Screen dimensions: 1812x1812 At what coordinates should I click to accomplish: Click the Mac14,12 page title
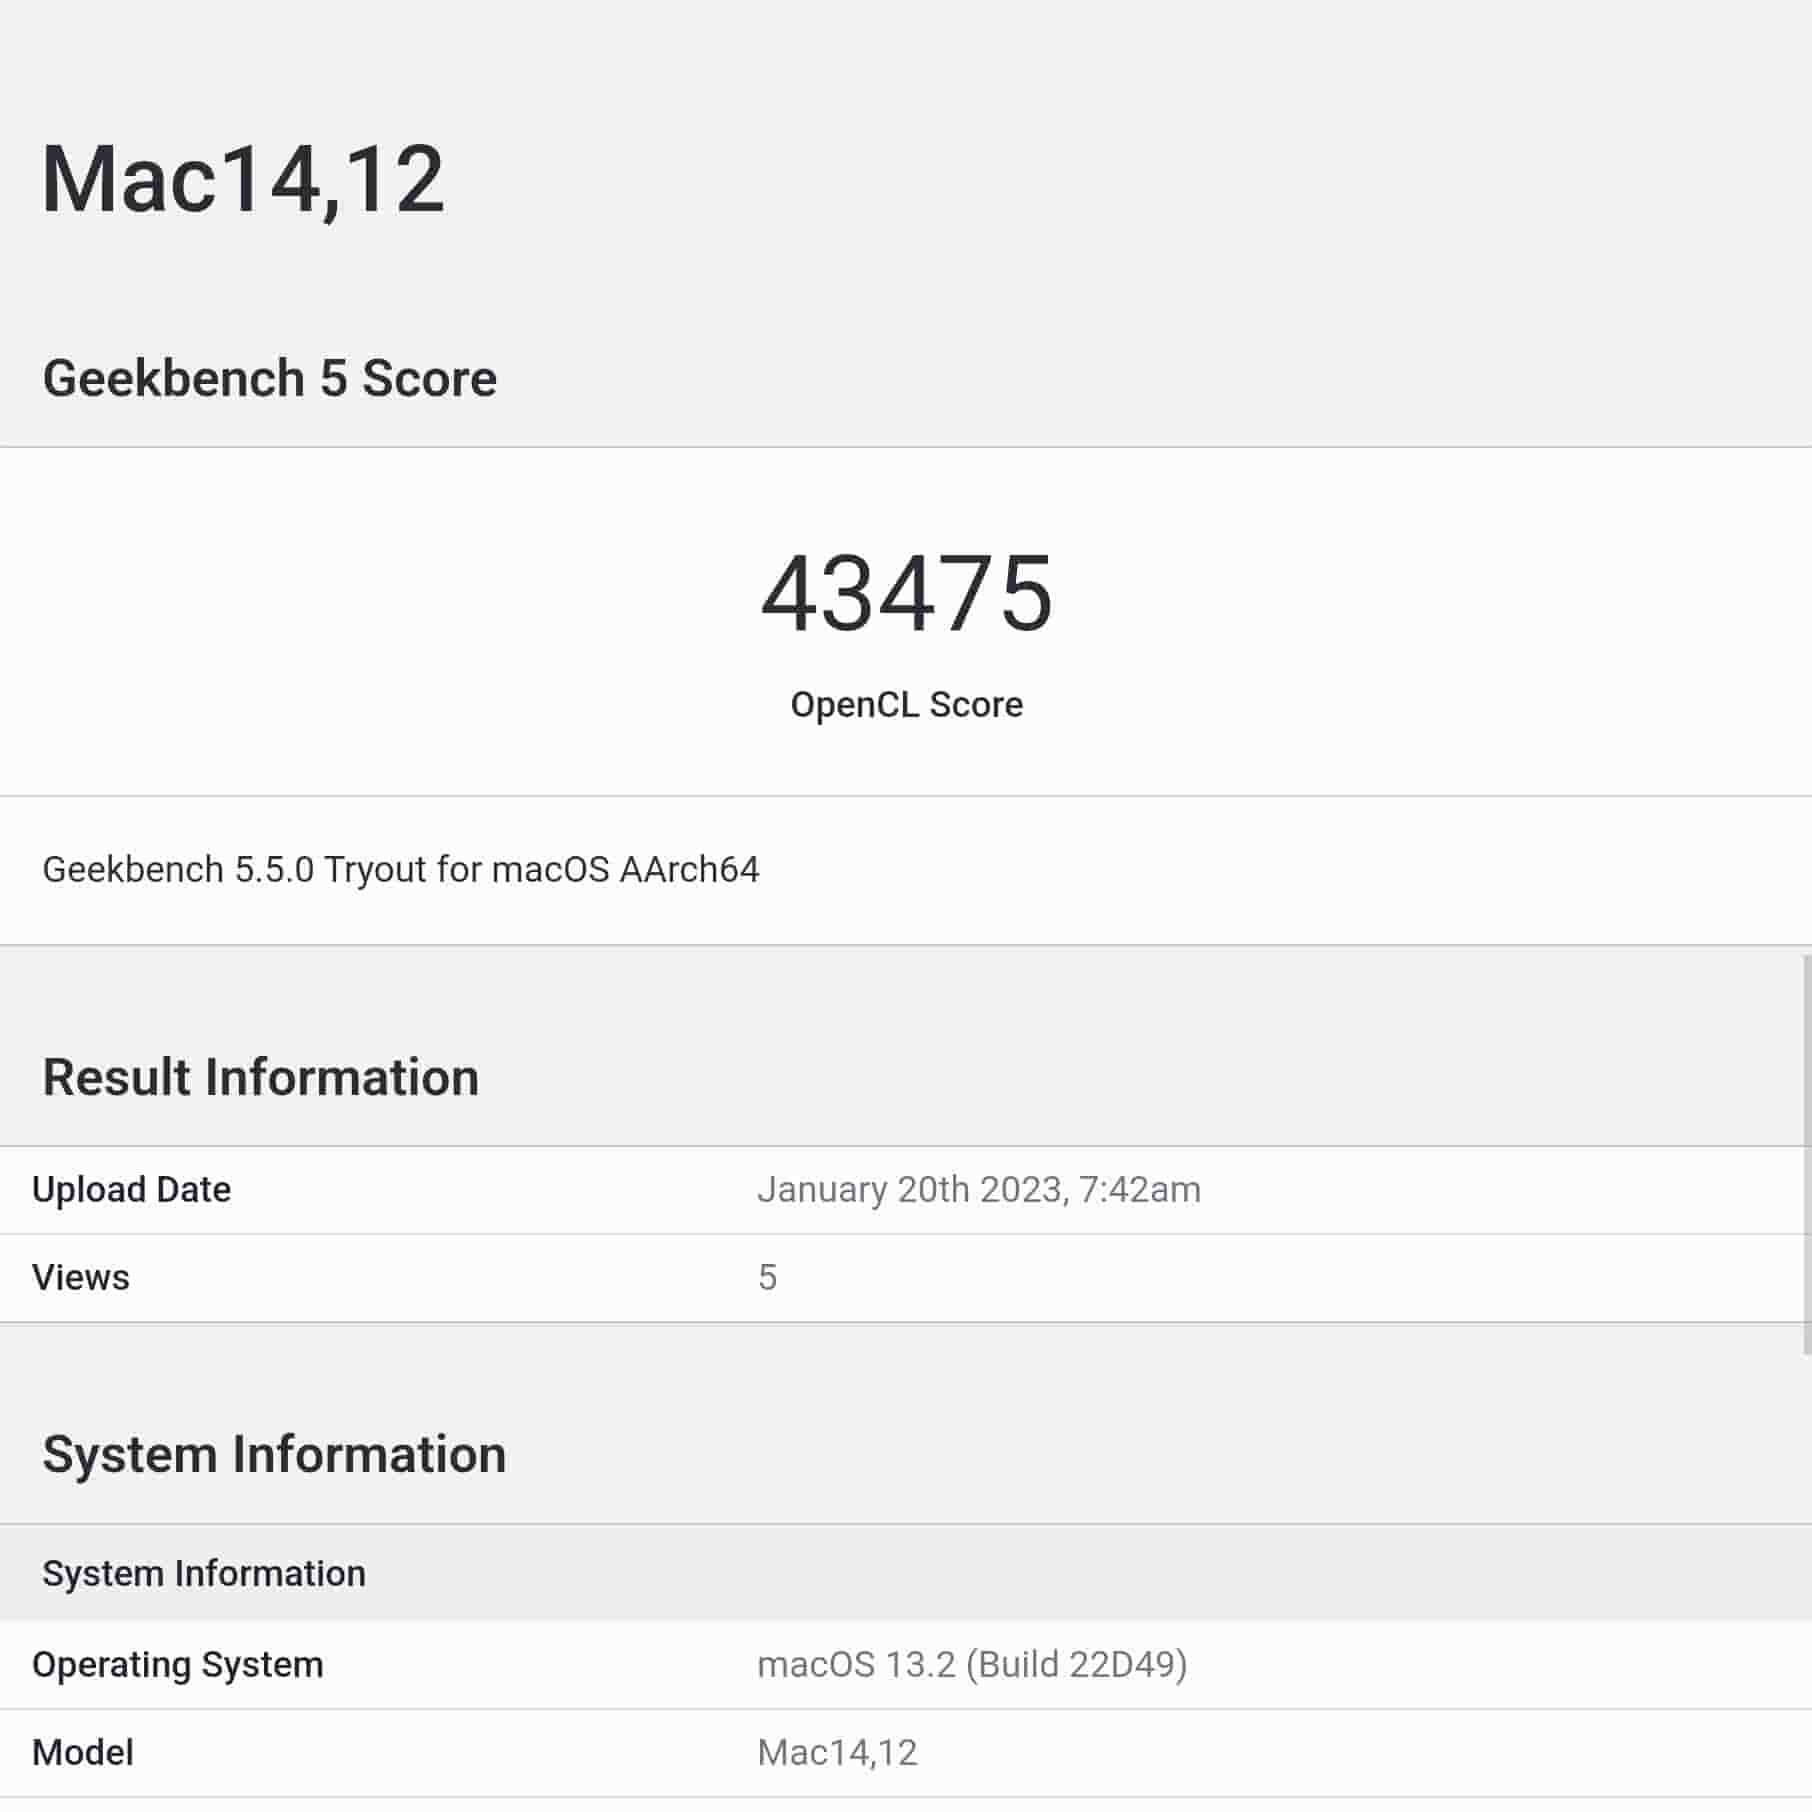(x=243, y=180)
